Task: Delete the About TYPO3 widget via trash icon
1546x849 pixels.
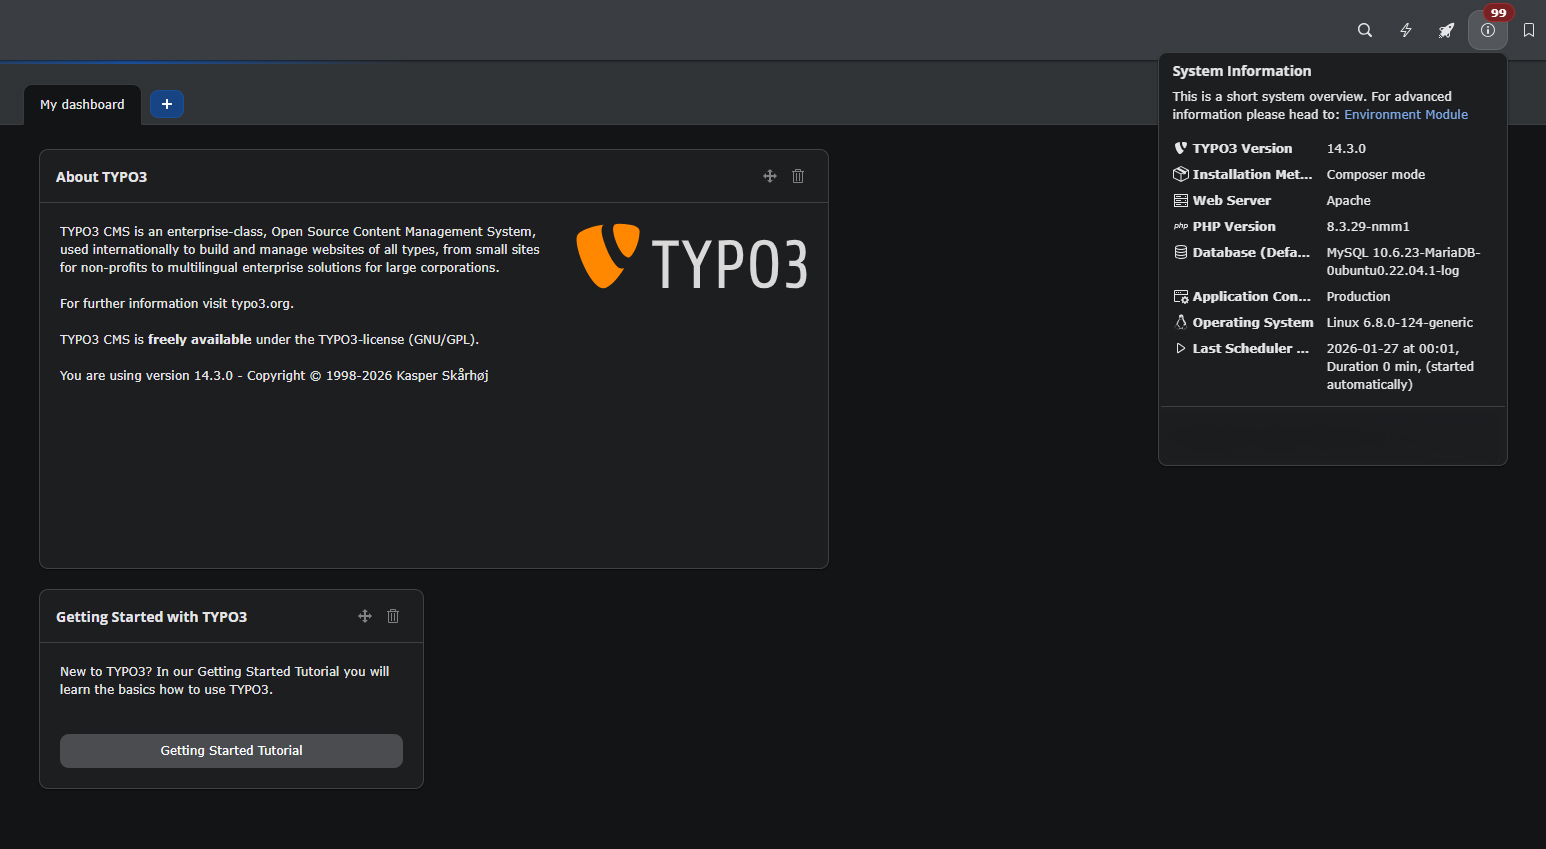Action: coord(798,176)
